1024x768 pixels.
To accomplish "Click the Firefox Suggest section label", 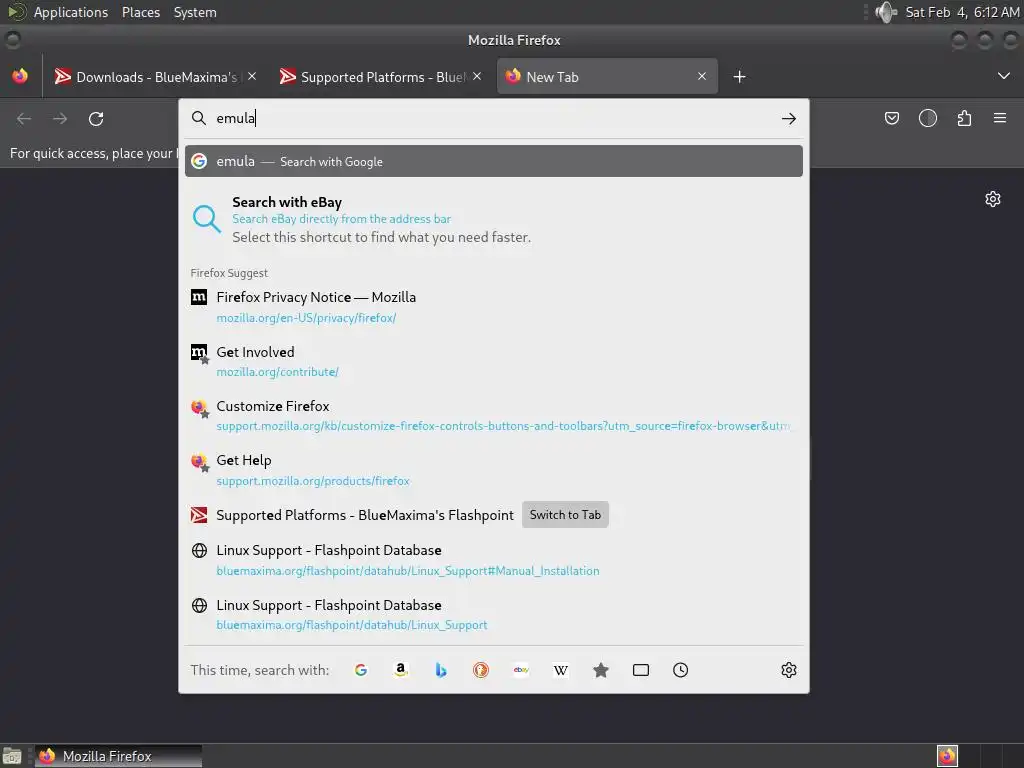I will 229,273.
